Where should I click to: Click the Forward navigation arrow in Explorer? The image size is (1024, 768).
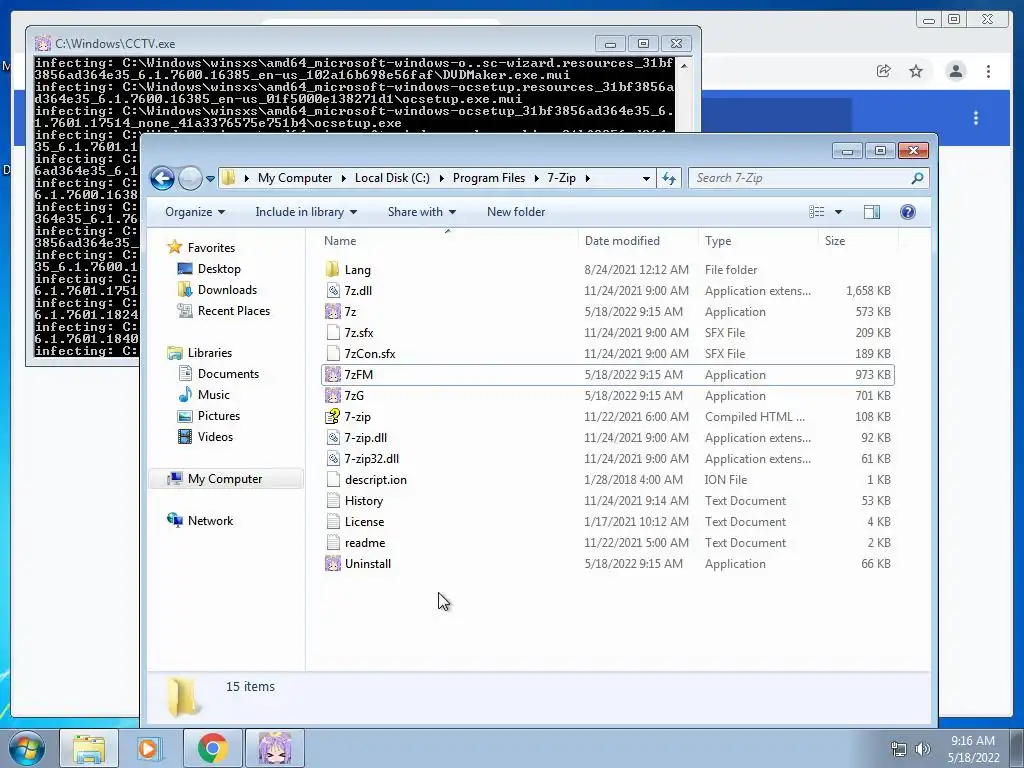coord(190,178)
